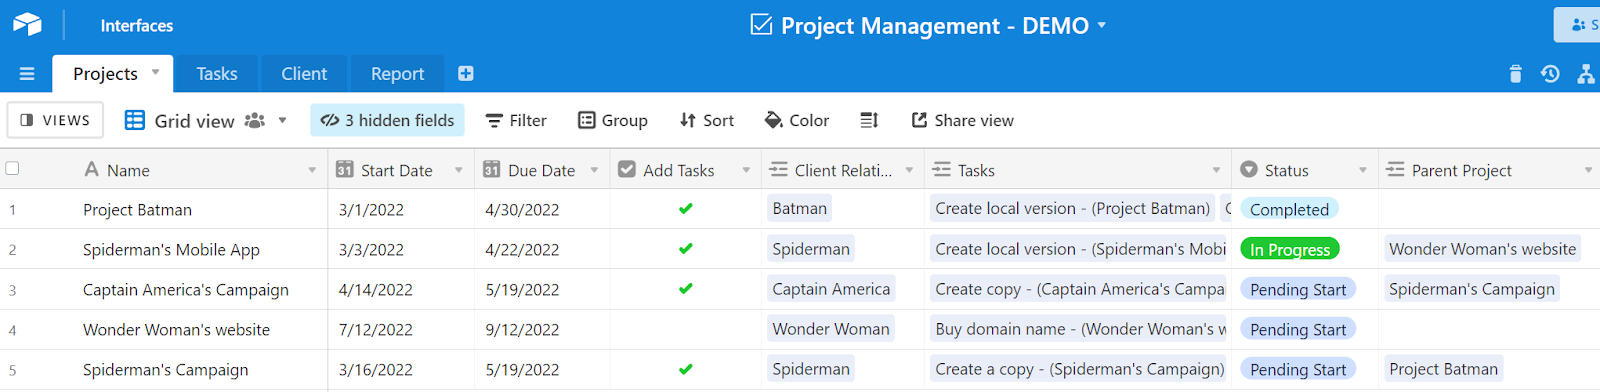Open the Batman client record link
Image resolution: width=1600 pixels, height=392 pixels.
click(x=799, y=208)
